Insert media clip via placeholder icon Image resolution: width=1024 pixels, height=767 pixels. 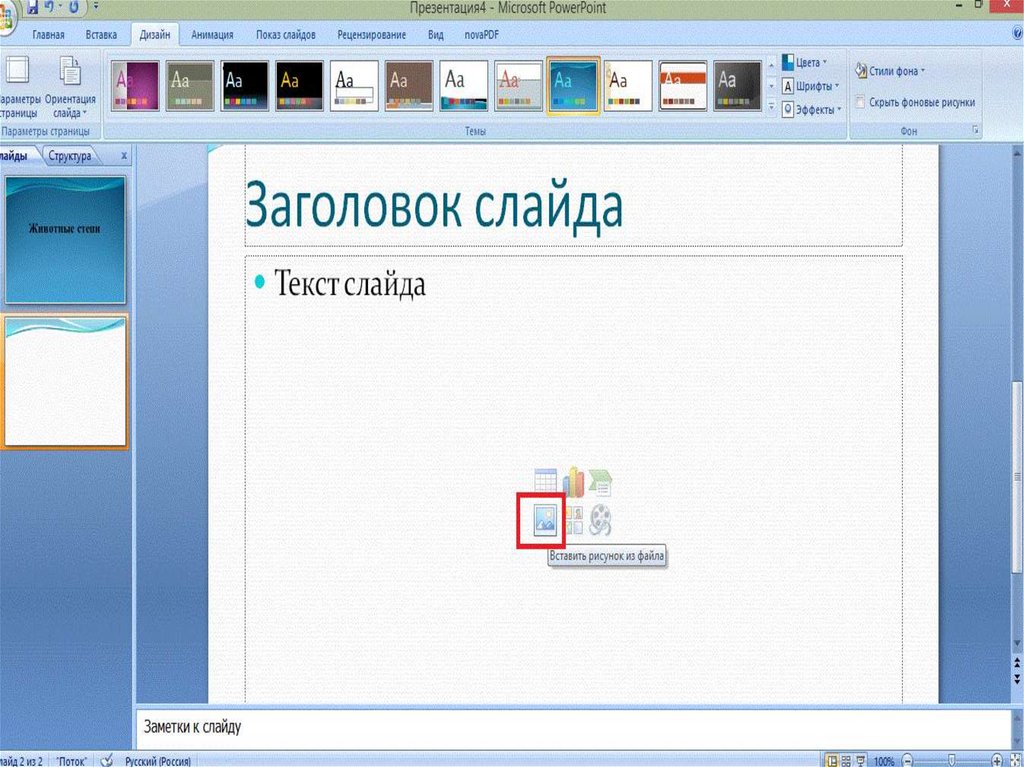(600, 520)
